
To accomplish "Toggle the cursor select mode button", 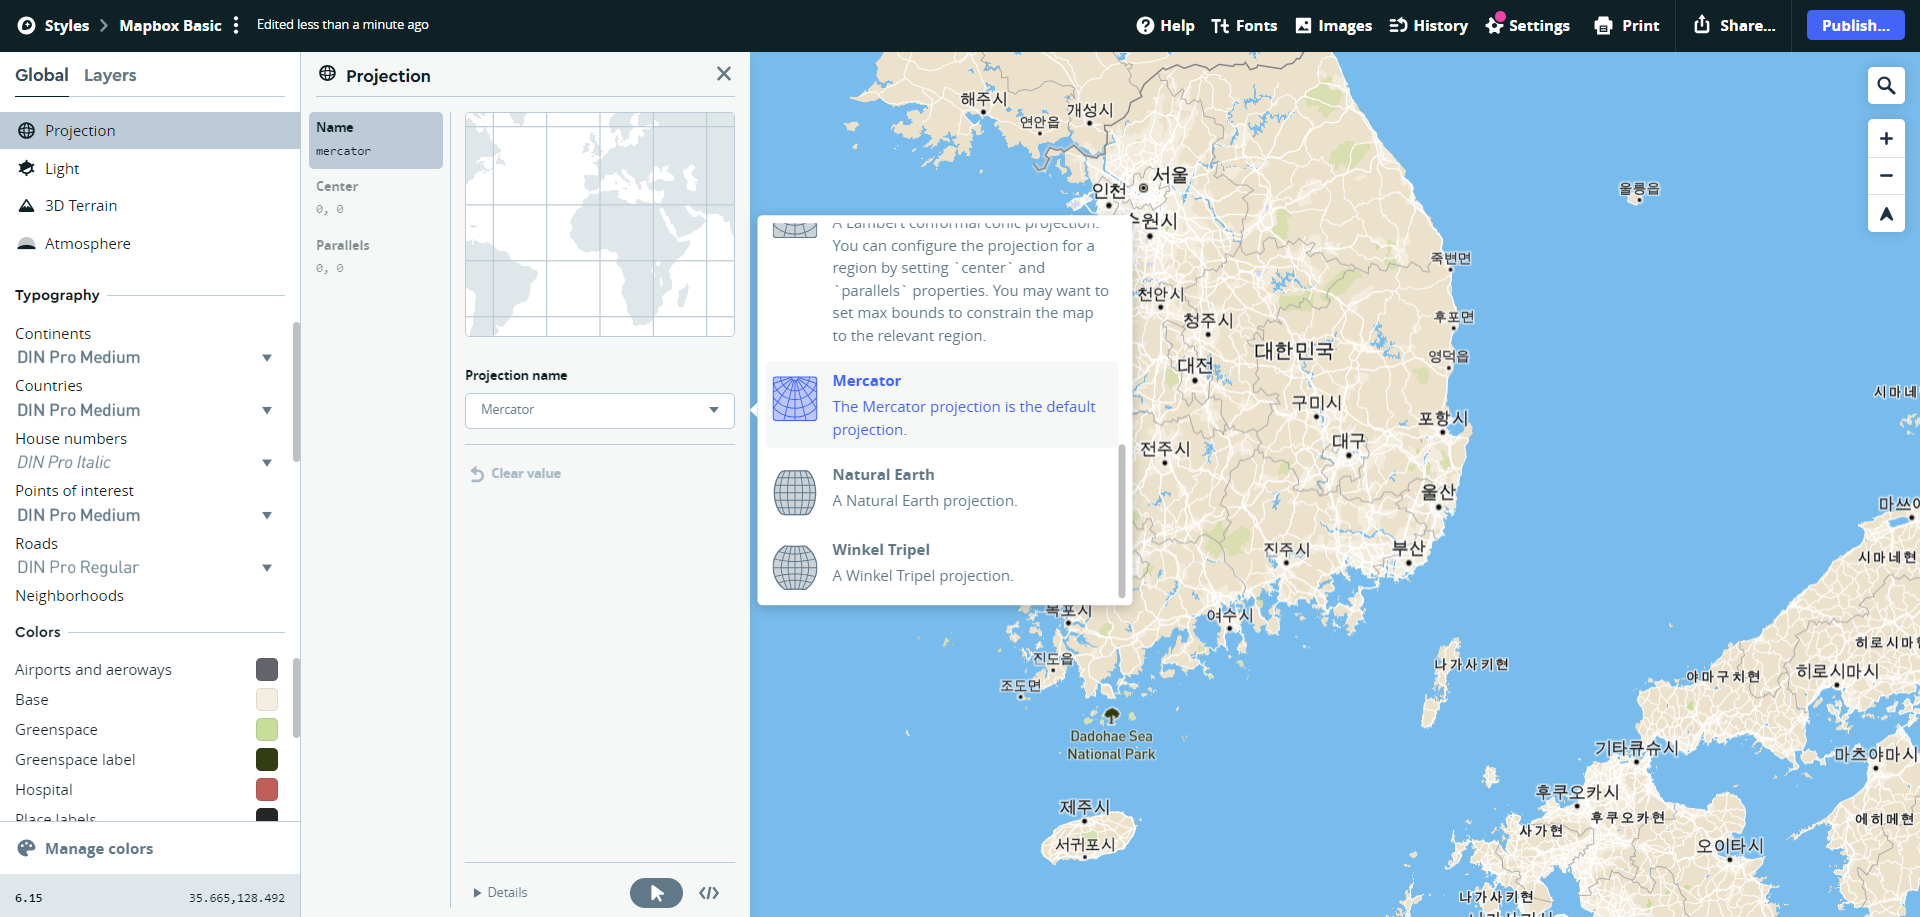I will (x=656, y=893).
